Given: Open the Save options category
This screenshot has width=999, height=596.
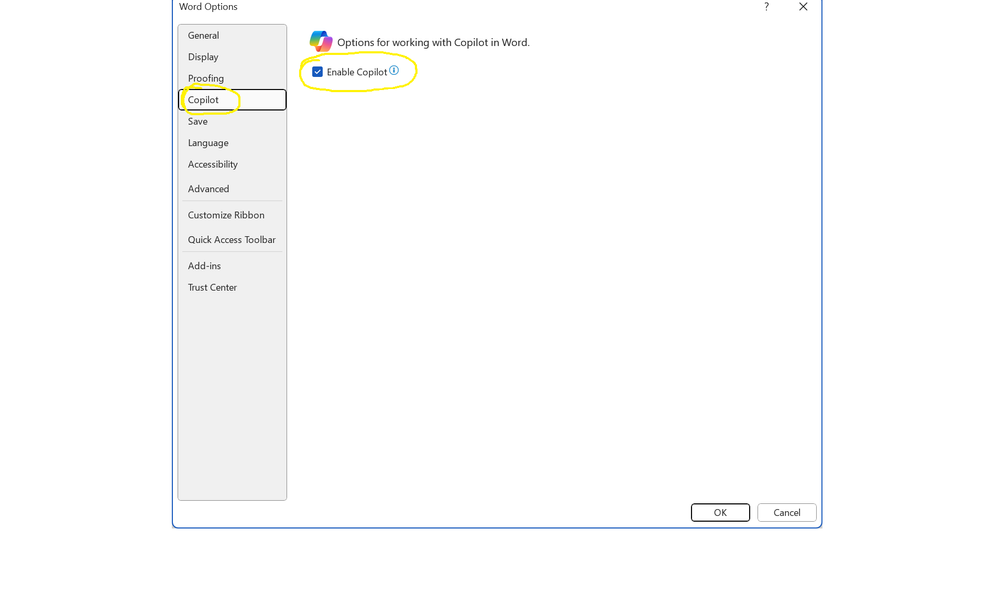Looking at the screenshot, I should pos(232,121).
